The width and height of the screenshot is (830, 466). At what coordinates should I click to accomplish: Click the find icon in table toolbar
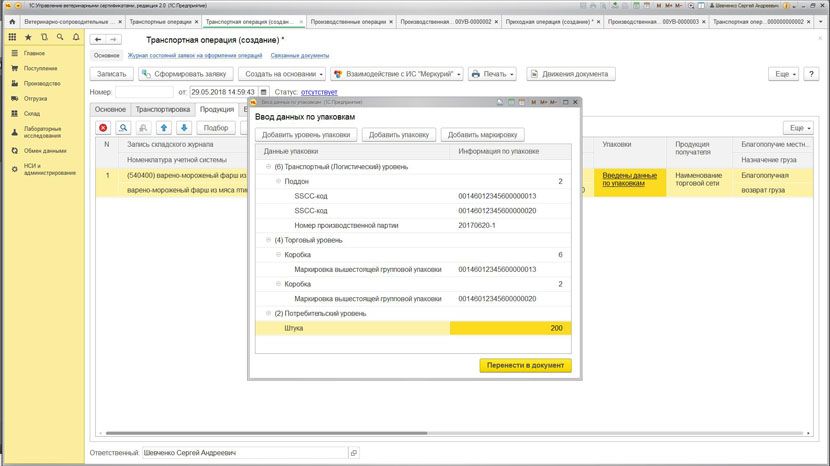click(x=123, y=128)
